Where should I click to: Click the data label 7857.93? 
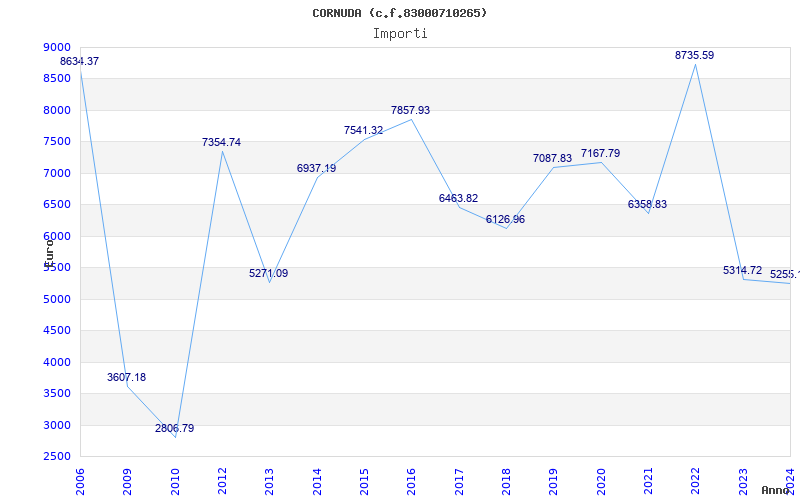coord(410,110)
